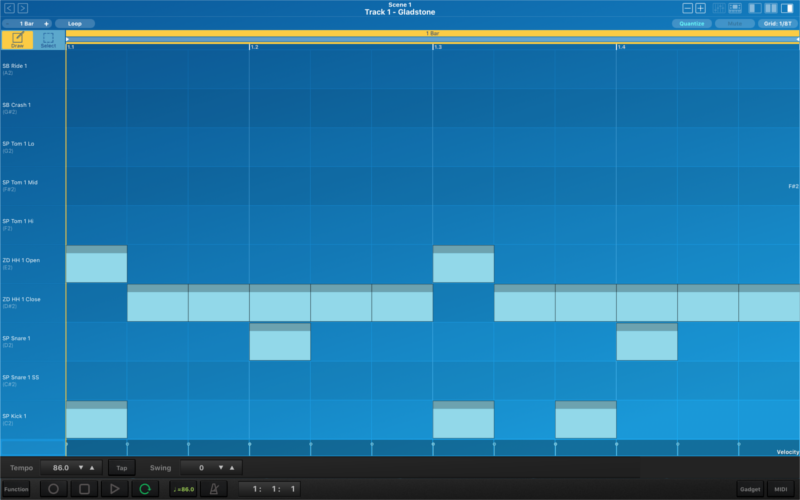Decrease tempo with the down arrow
The image size is (800, 500).
tap(81, 467)
